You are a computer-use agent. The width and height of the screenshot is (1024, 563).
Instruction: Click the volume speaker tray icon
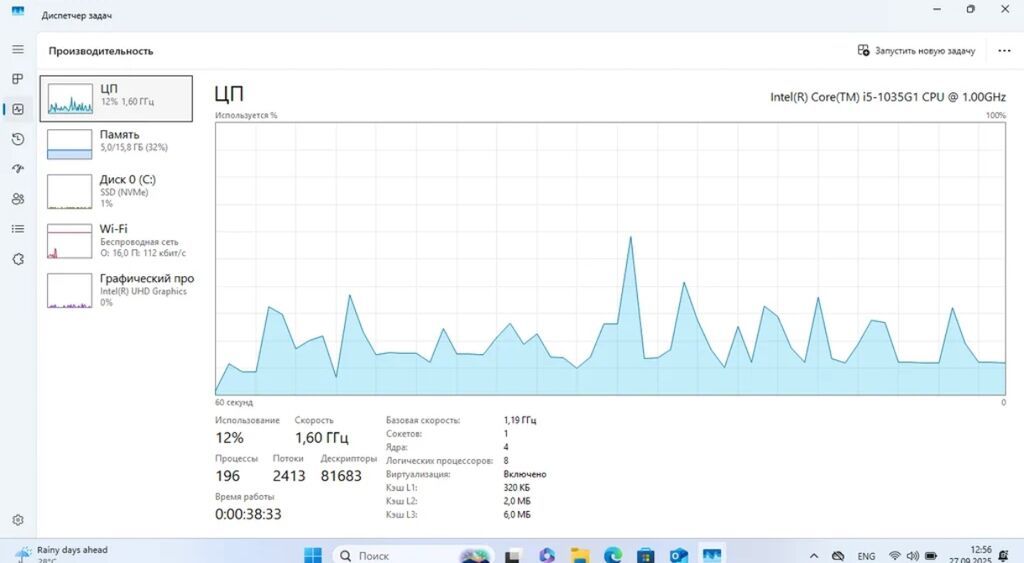[x=913, y=556]
